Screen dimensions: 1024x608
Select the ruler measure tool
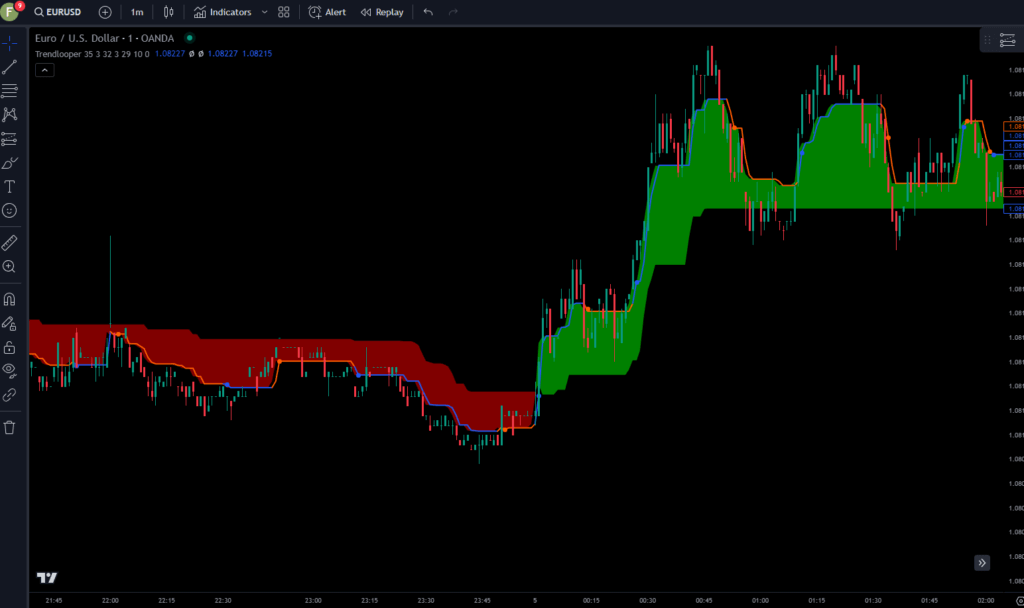[9, 243]
